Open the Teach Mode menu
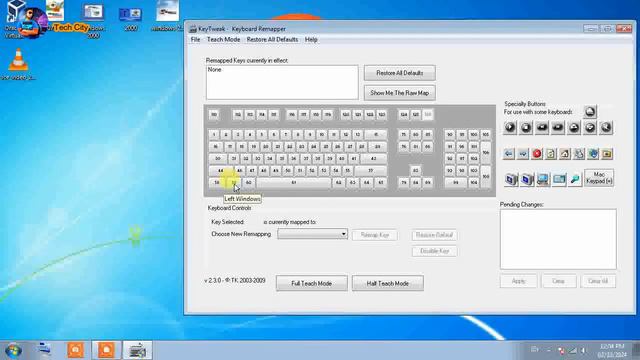Screen dimensions: 640x360 click(x=223, y=40)
